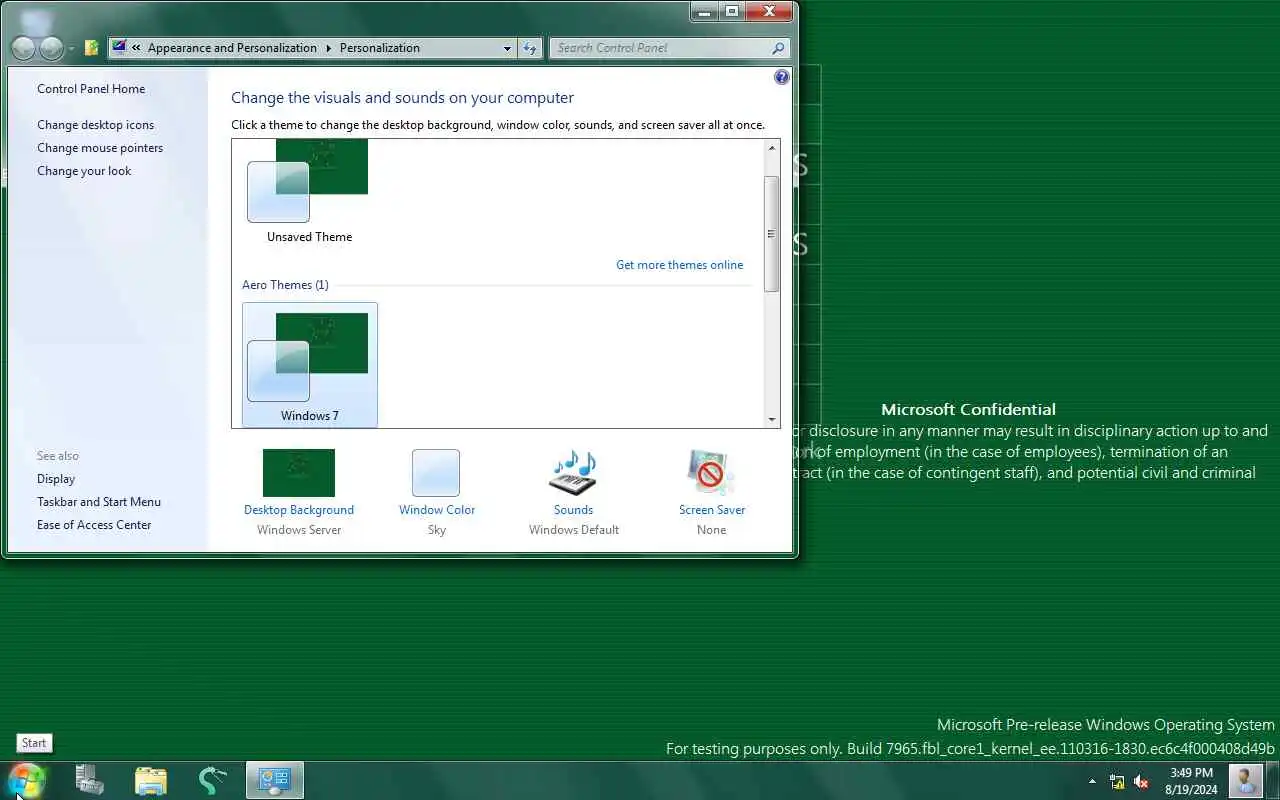Refresh the Personalization page
This screenshot has width=1280, height=800.
coord(530,48)
